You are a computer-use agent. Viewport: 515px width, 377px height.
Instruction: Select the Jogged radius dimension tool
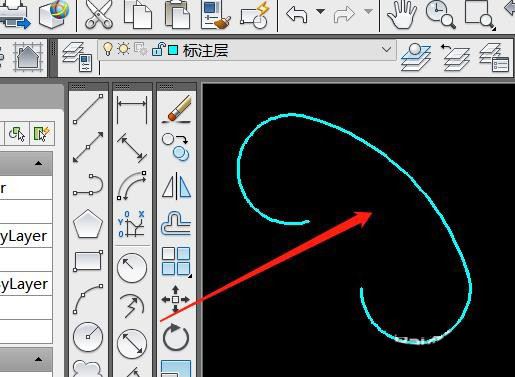point(132,306)
